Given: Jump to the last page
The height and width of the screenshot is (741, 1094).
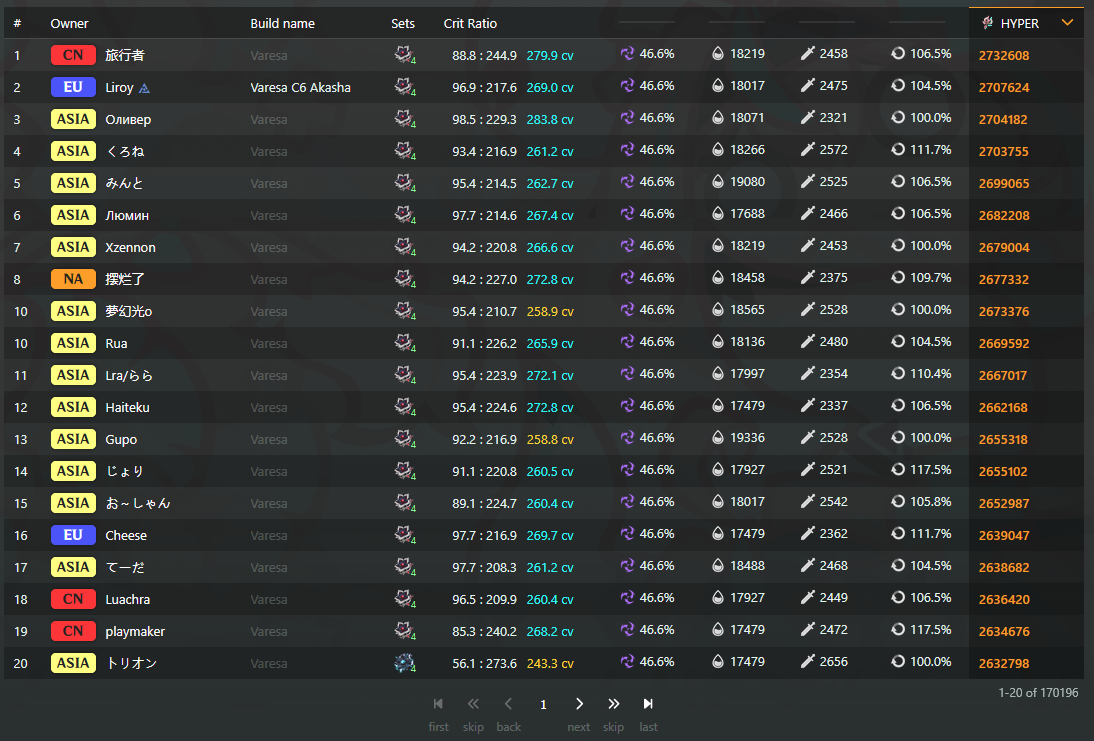Looking at the screenshot, I should click(648, 704).
